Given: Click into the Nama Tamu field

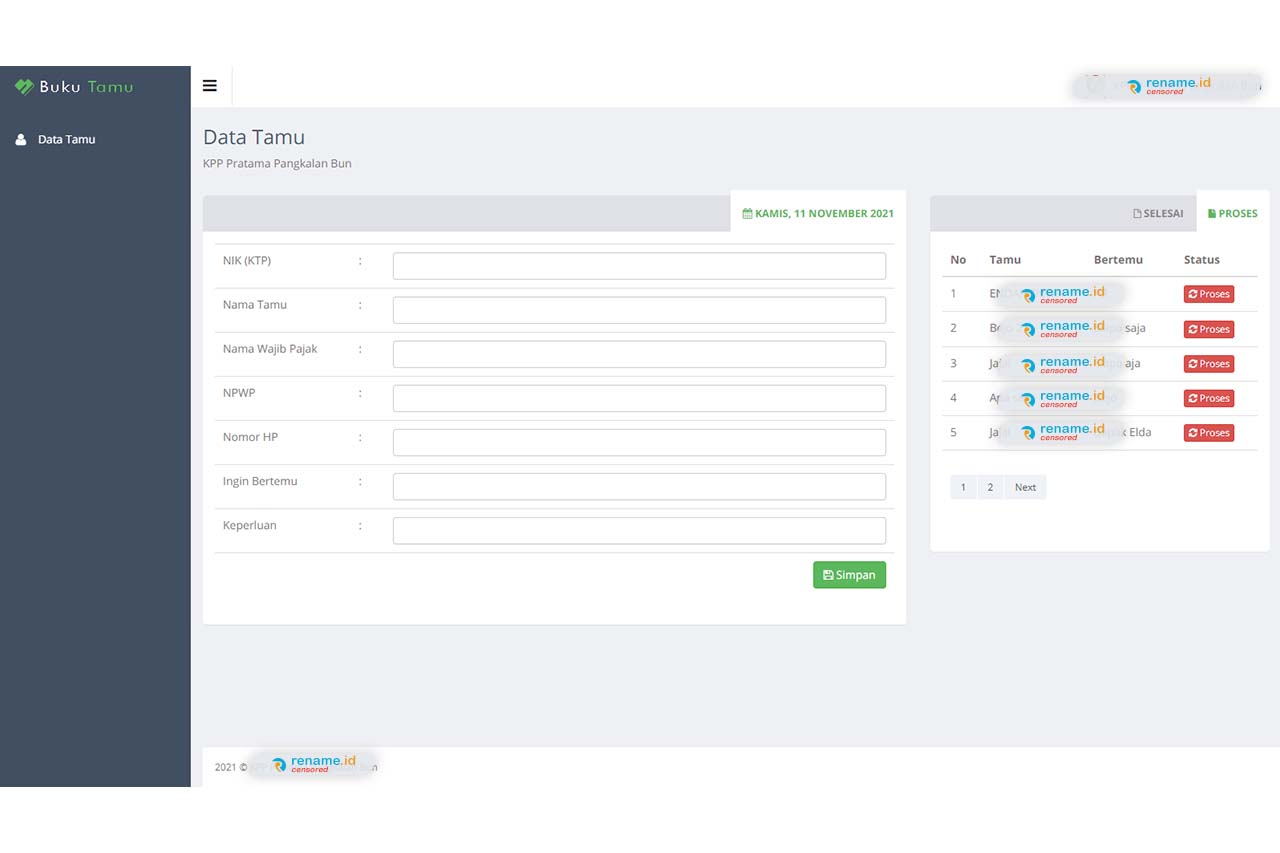Looking at the screenshot, I should [x=639, y=310].
